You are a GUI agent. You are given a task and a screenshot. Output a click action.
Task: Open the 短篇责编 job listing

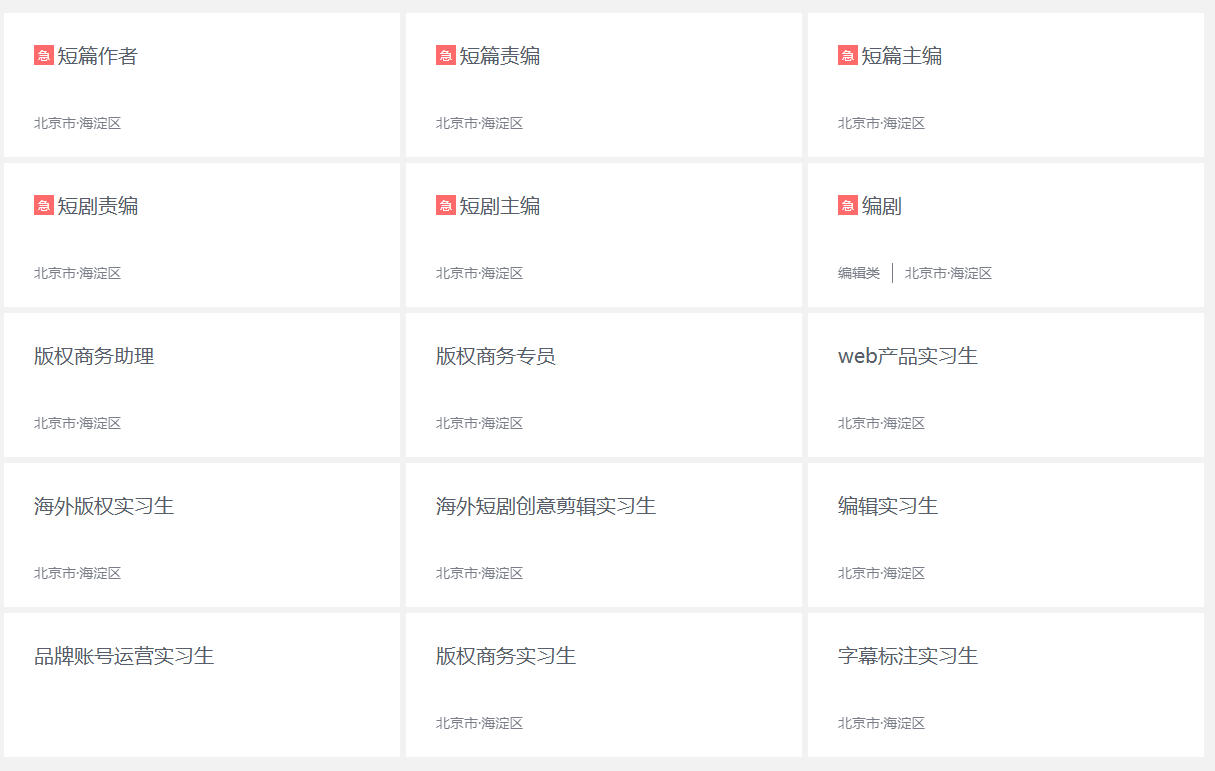(x=499, y=56)
